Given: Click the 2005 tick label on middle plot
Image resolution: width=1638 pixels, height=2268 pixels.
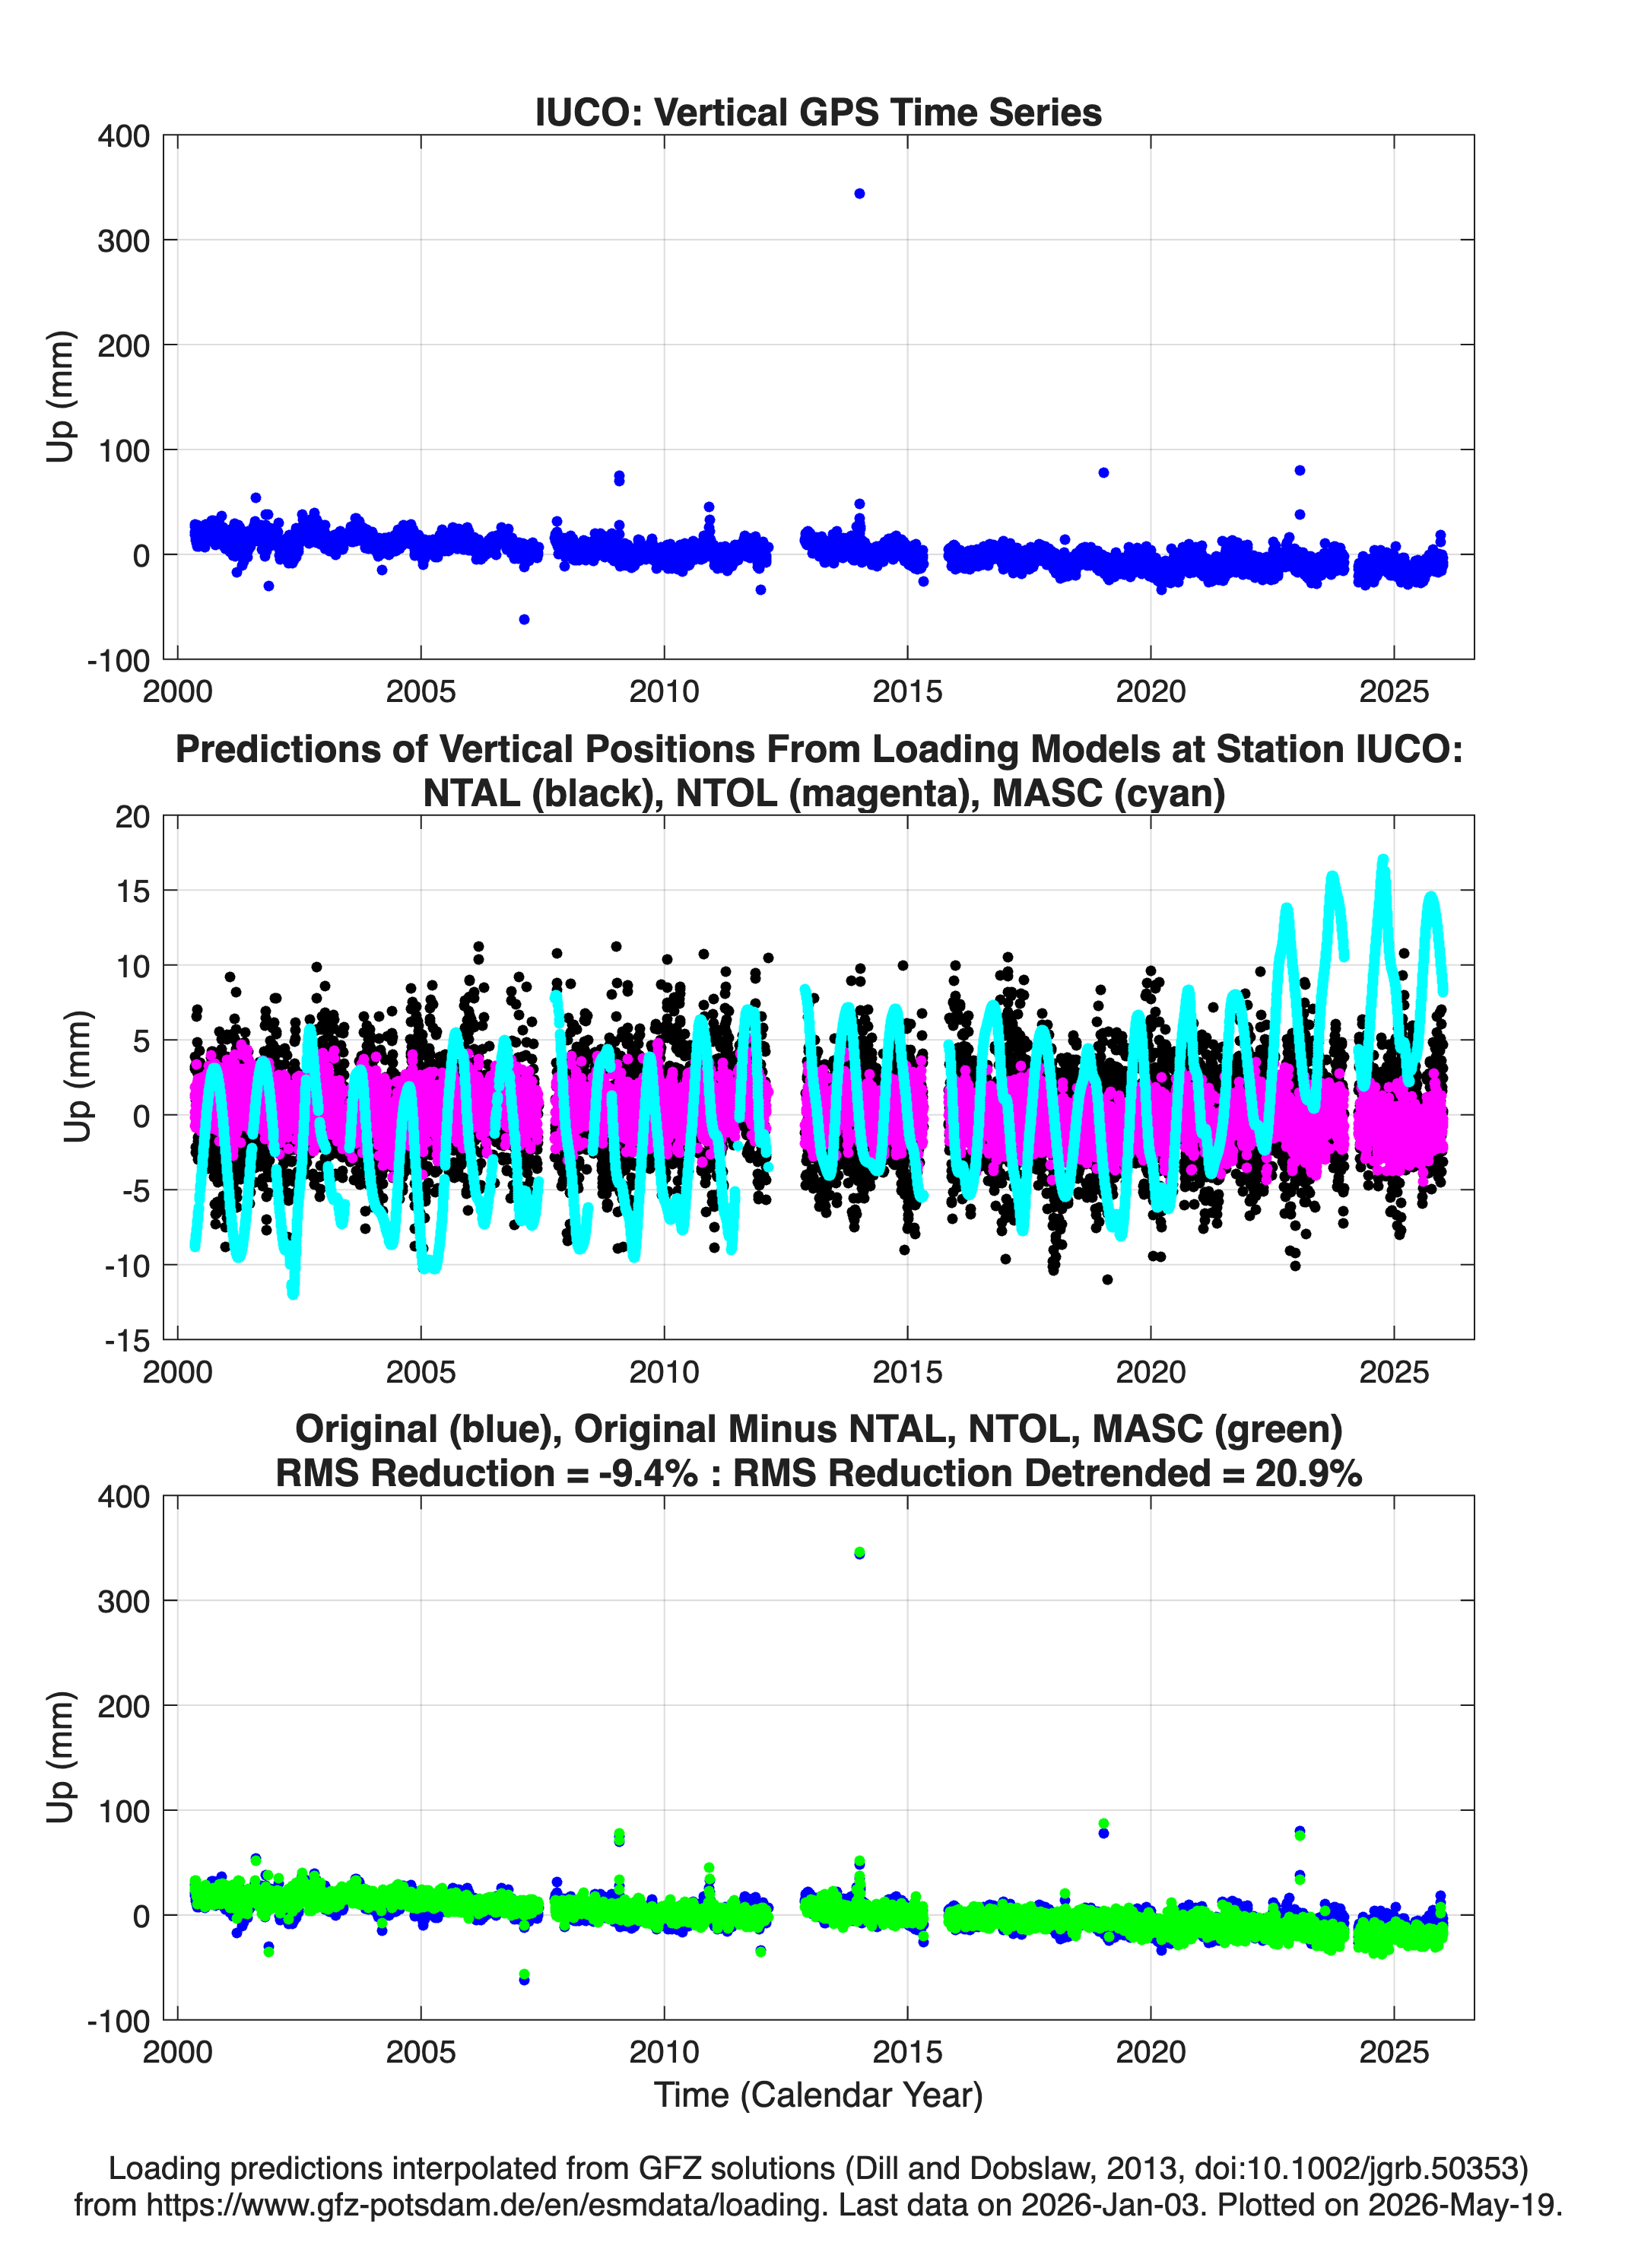Looking at the screenshot, I should pos(421,1372).
